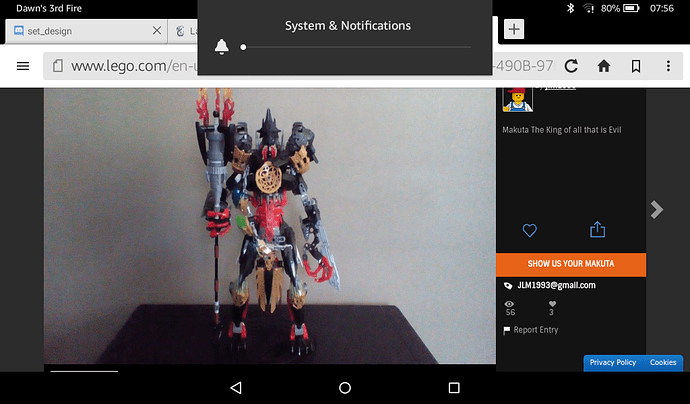
Task: Select the caption Makuta The King text
Action: (562, 130)
